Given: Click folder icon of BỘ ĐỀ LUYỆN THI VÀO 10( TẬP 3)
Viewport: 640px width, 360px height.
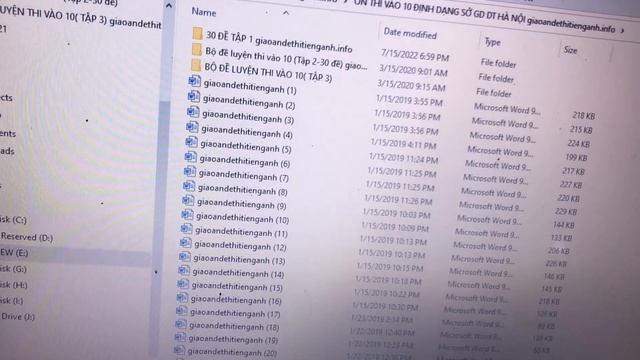Looking at the screenshot, I should click(196, 65).
